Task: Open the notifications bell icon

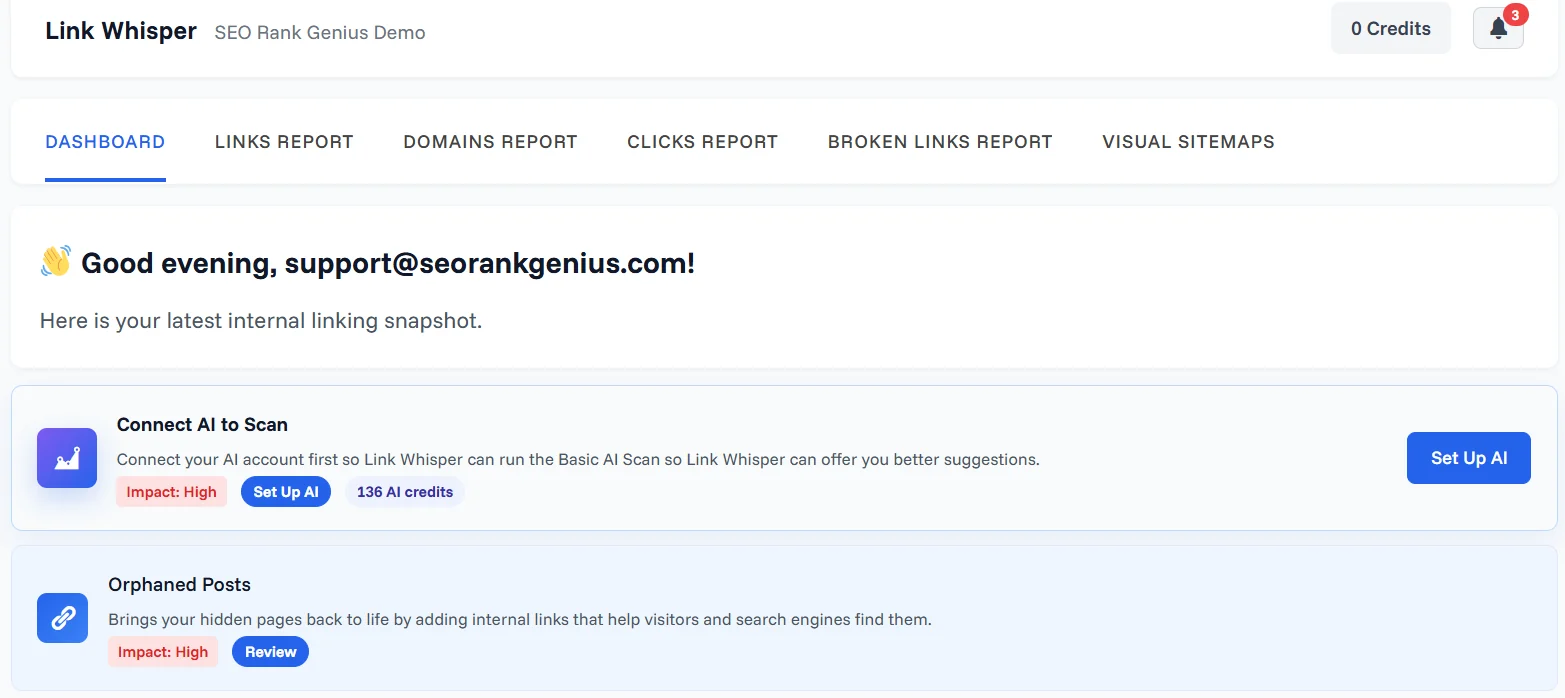Action: pos(1498,29)
